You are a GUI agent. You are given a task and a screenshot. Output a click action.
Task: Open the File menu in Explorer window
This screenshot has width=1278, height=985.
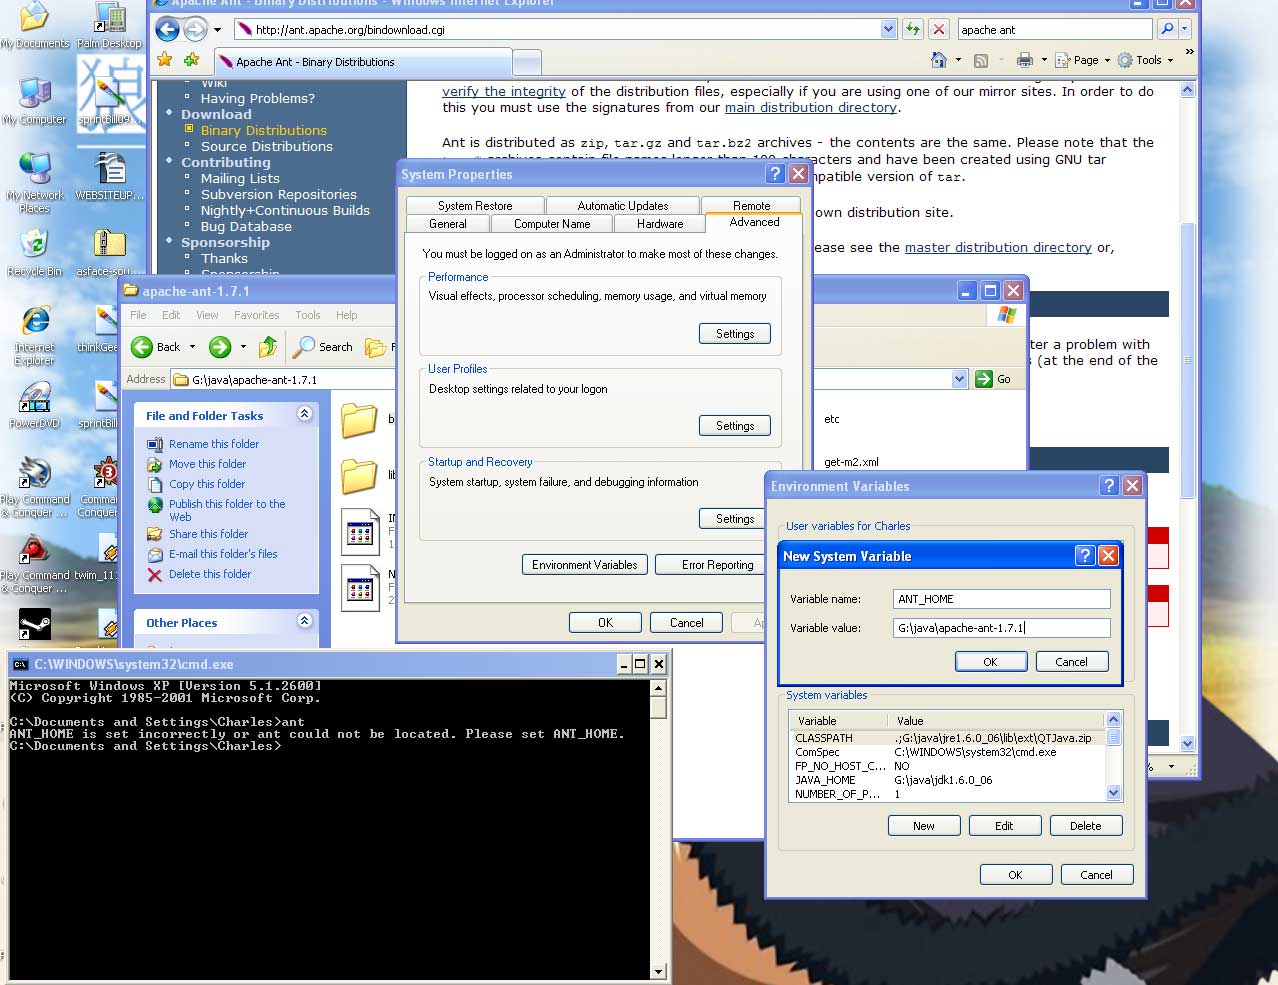point(138,315)
